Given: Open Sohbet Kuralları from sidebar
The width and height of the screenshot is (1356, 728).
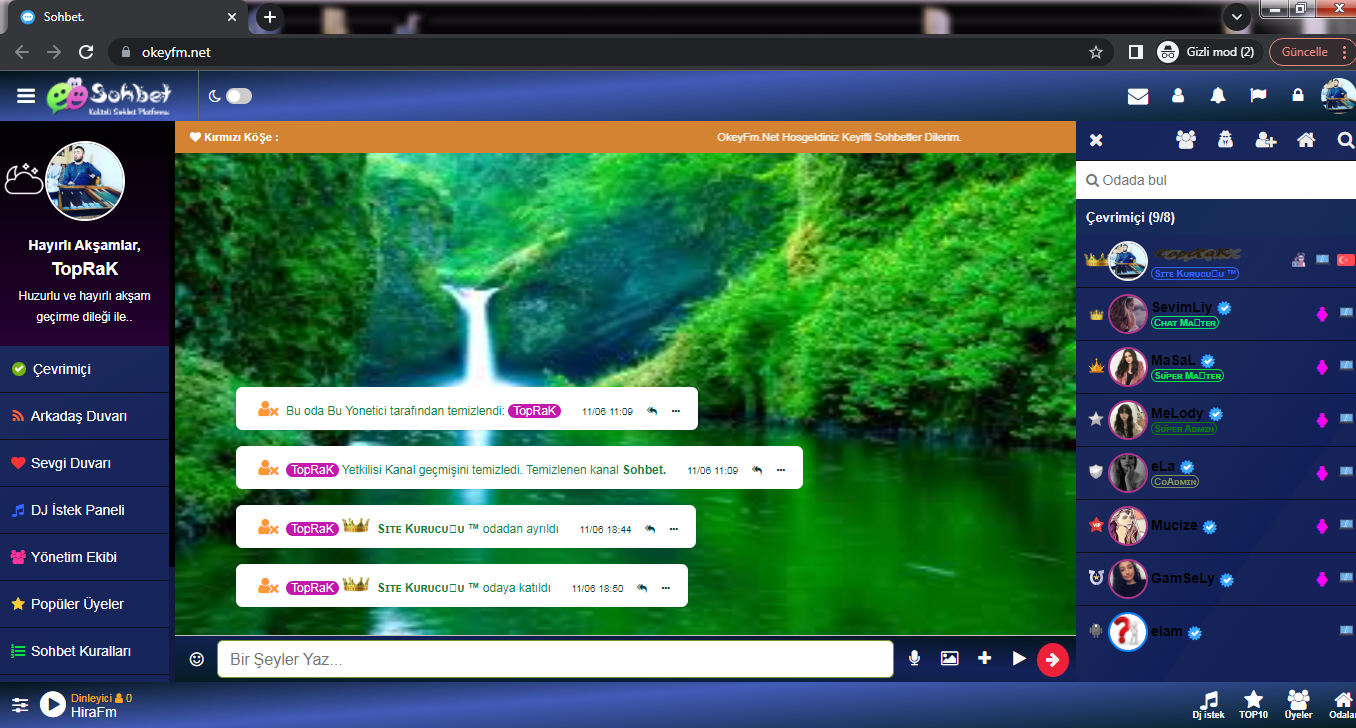Looking at the screenshot, I should [x=85, y=651].
